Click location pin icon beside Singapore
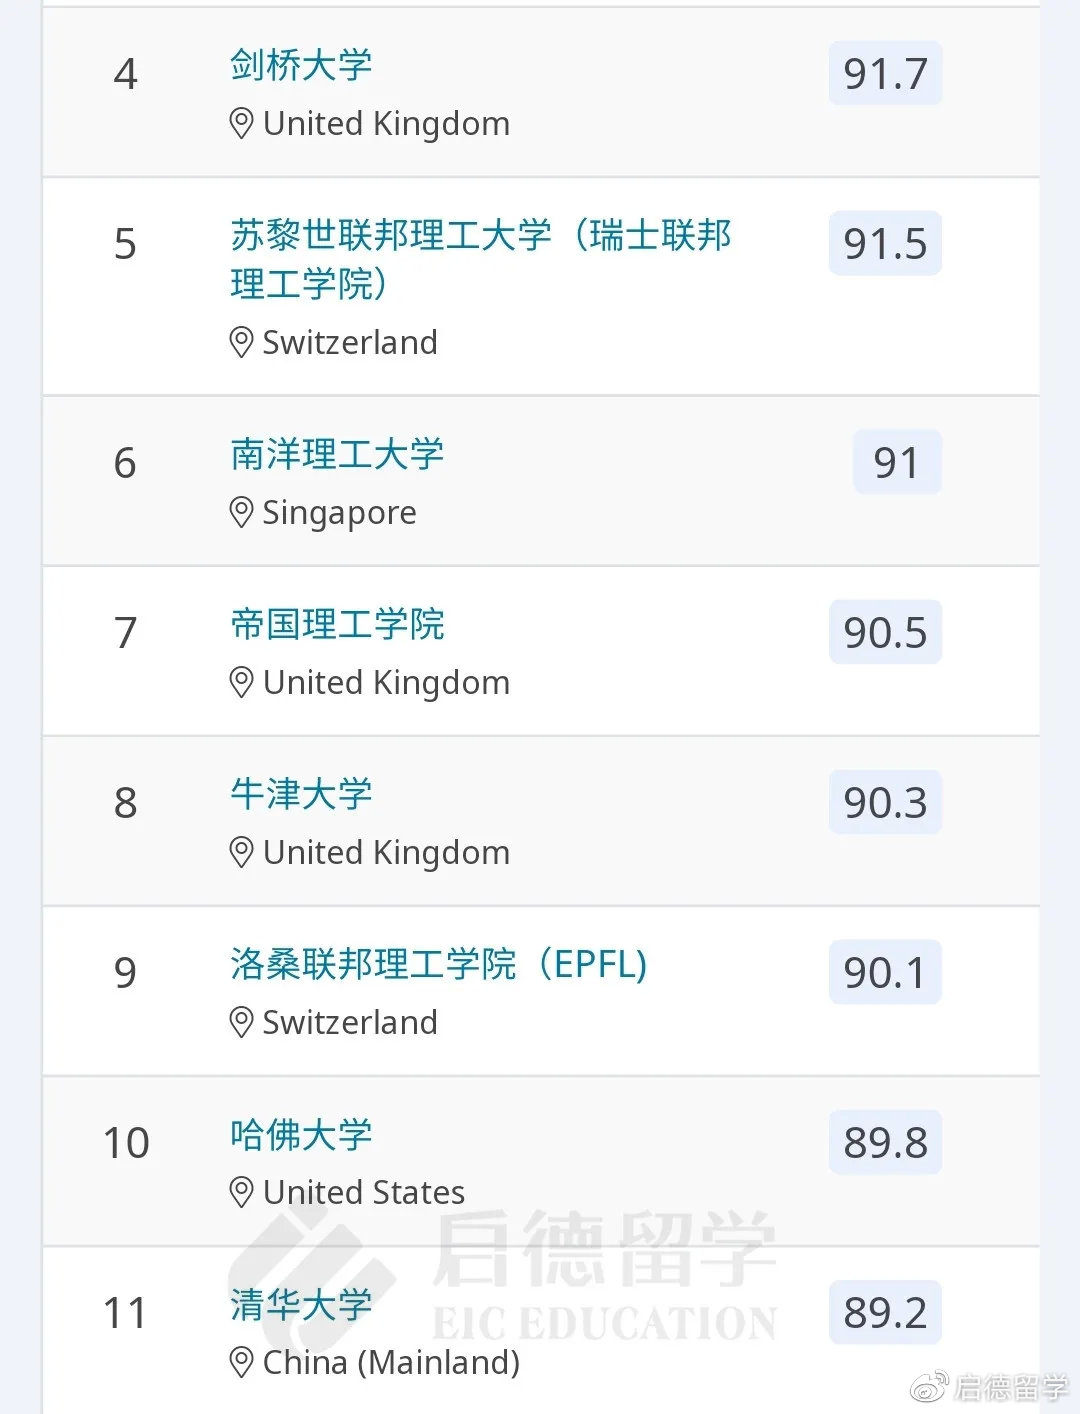This screenshot has height=1414, width=1080. (241, 513)
